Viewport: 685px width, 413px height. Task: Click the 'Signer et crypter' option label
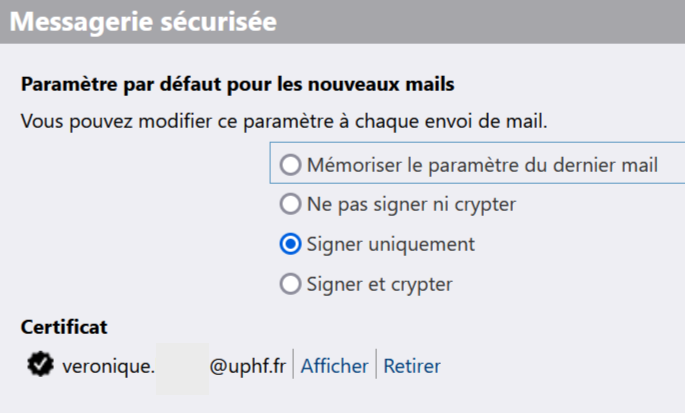380,284
